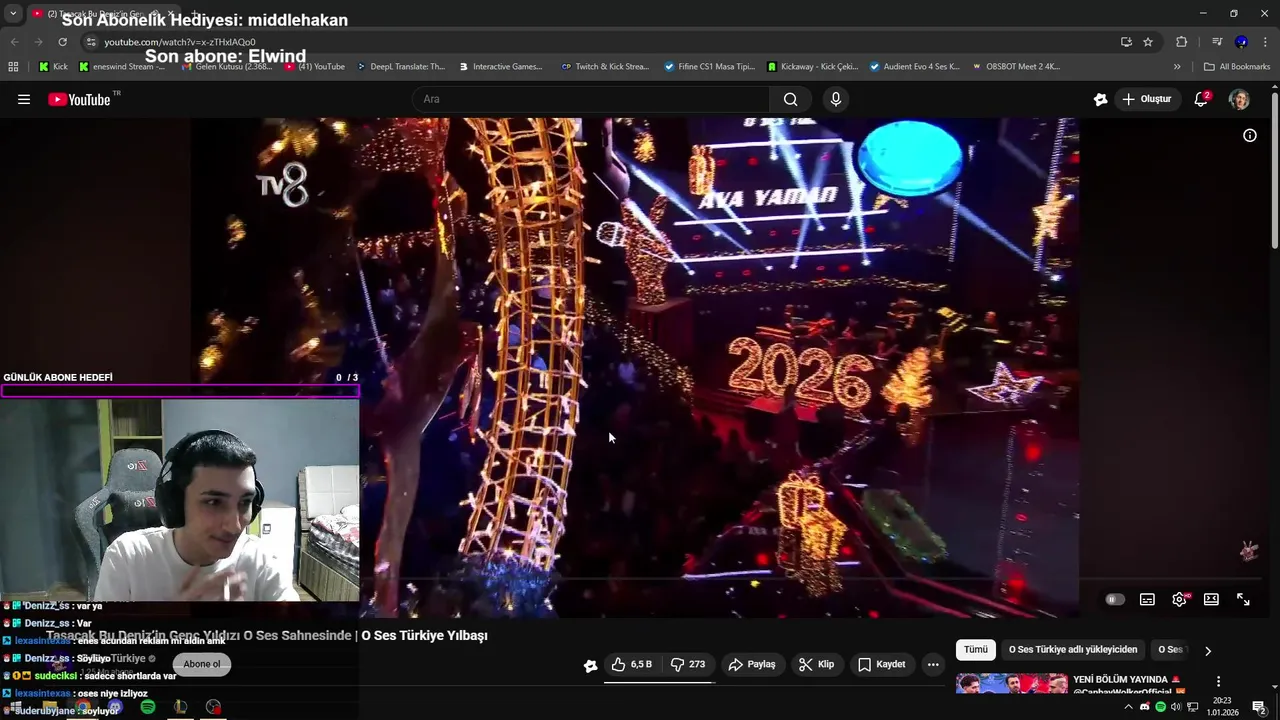Click the Chrome address bar URL
This screenshot has width=1280, height=720.
pyautogui.click(x=180, y=42)
